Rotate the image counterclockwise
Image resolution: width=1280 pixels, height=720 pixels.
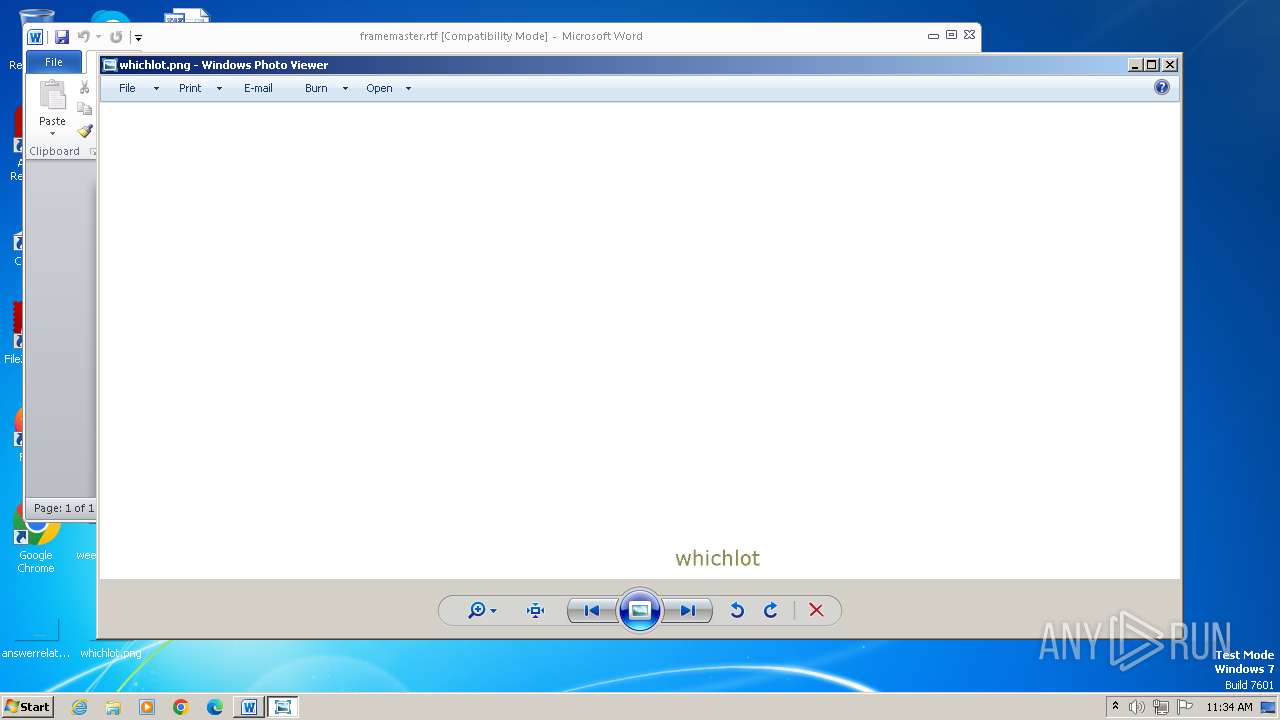[x=737, y=611]
